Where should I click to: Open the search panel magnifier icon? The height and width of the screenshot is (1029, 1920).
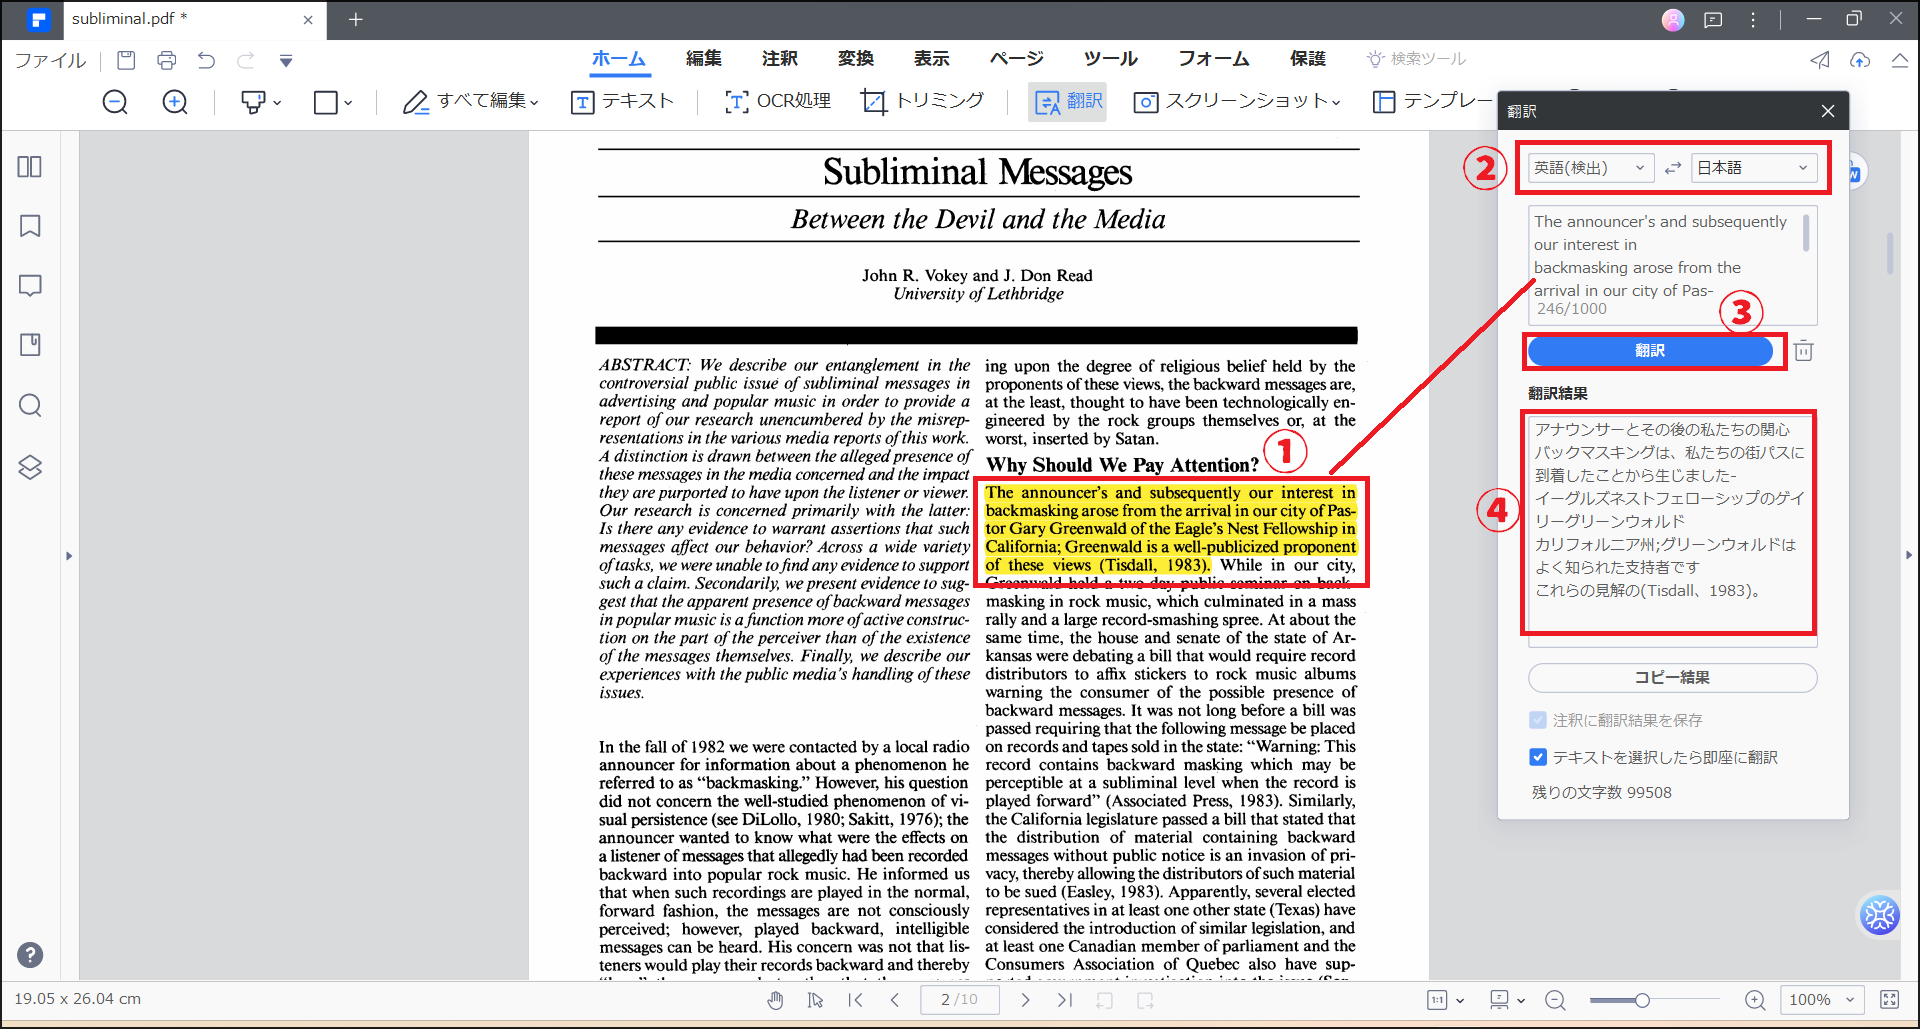[x=30, y=405]
